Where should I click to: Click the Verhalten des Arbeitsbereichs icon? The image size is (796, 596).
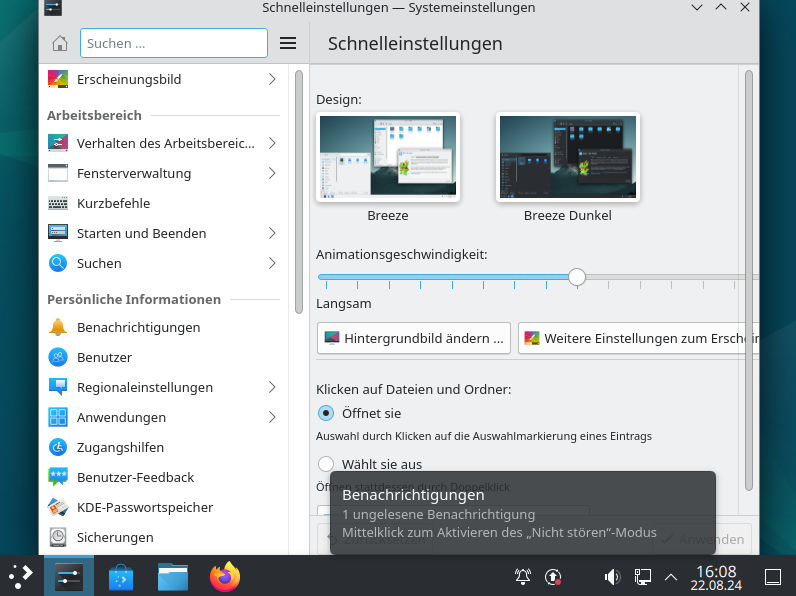(58, 143)
